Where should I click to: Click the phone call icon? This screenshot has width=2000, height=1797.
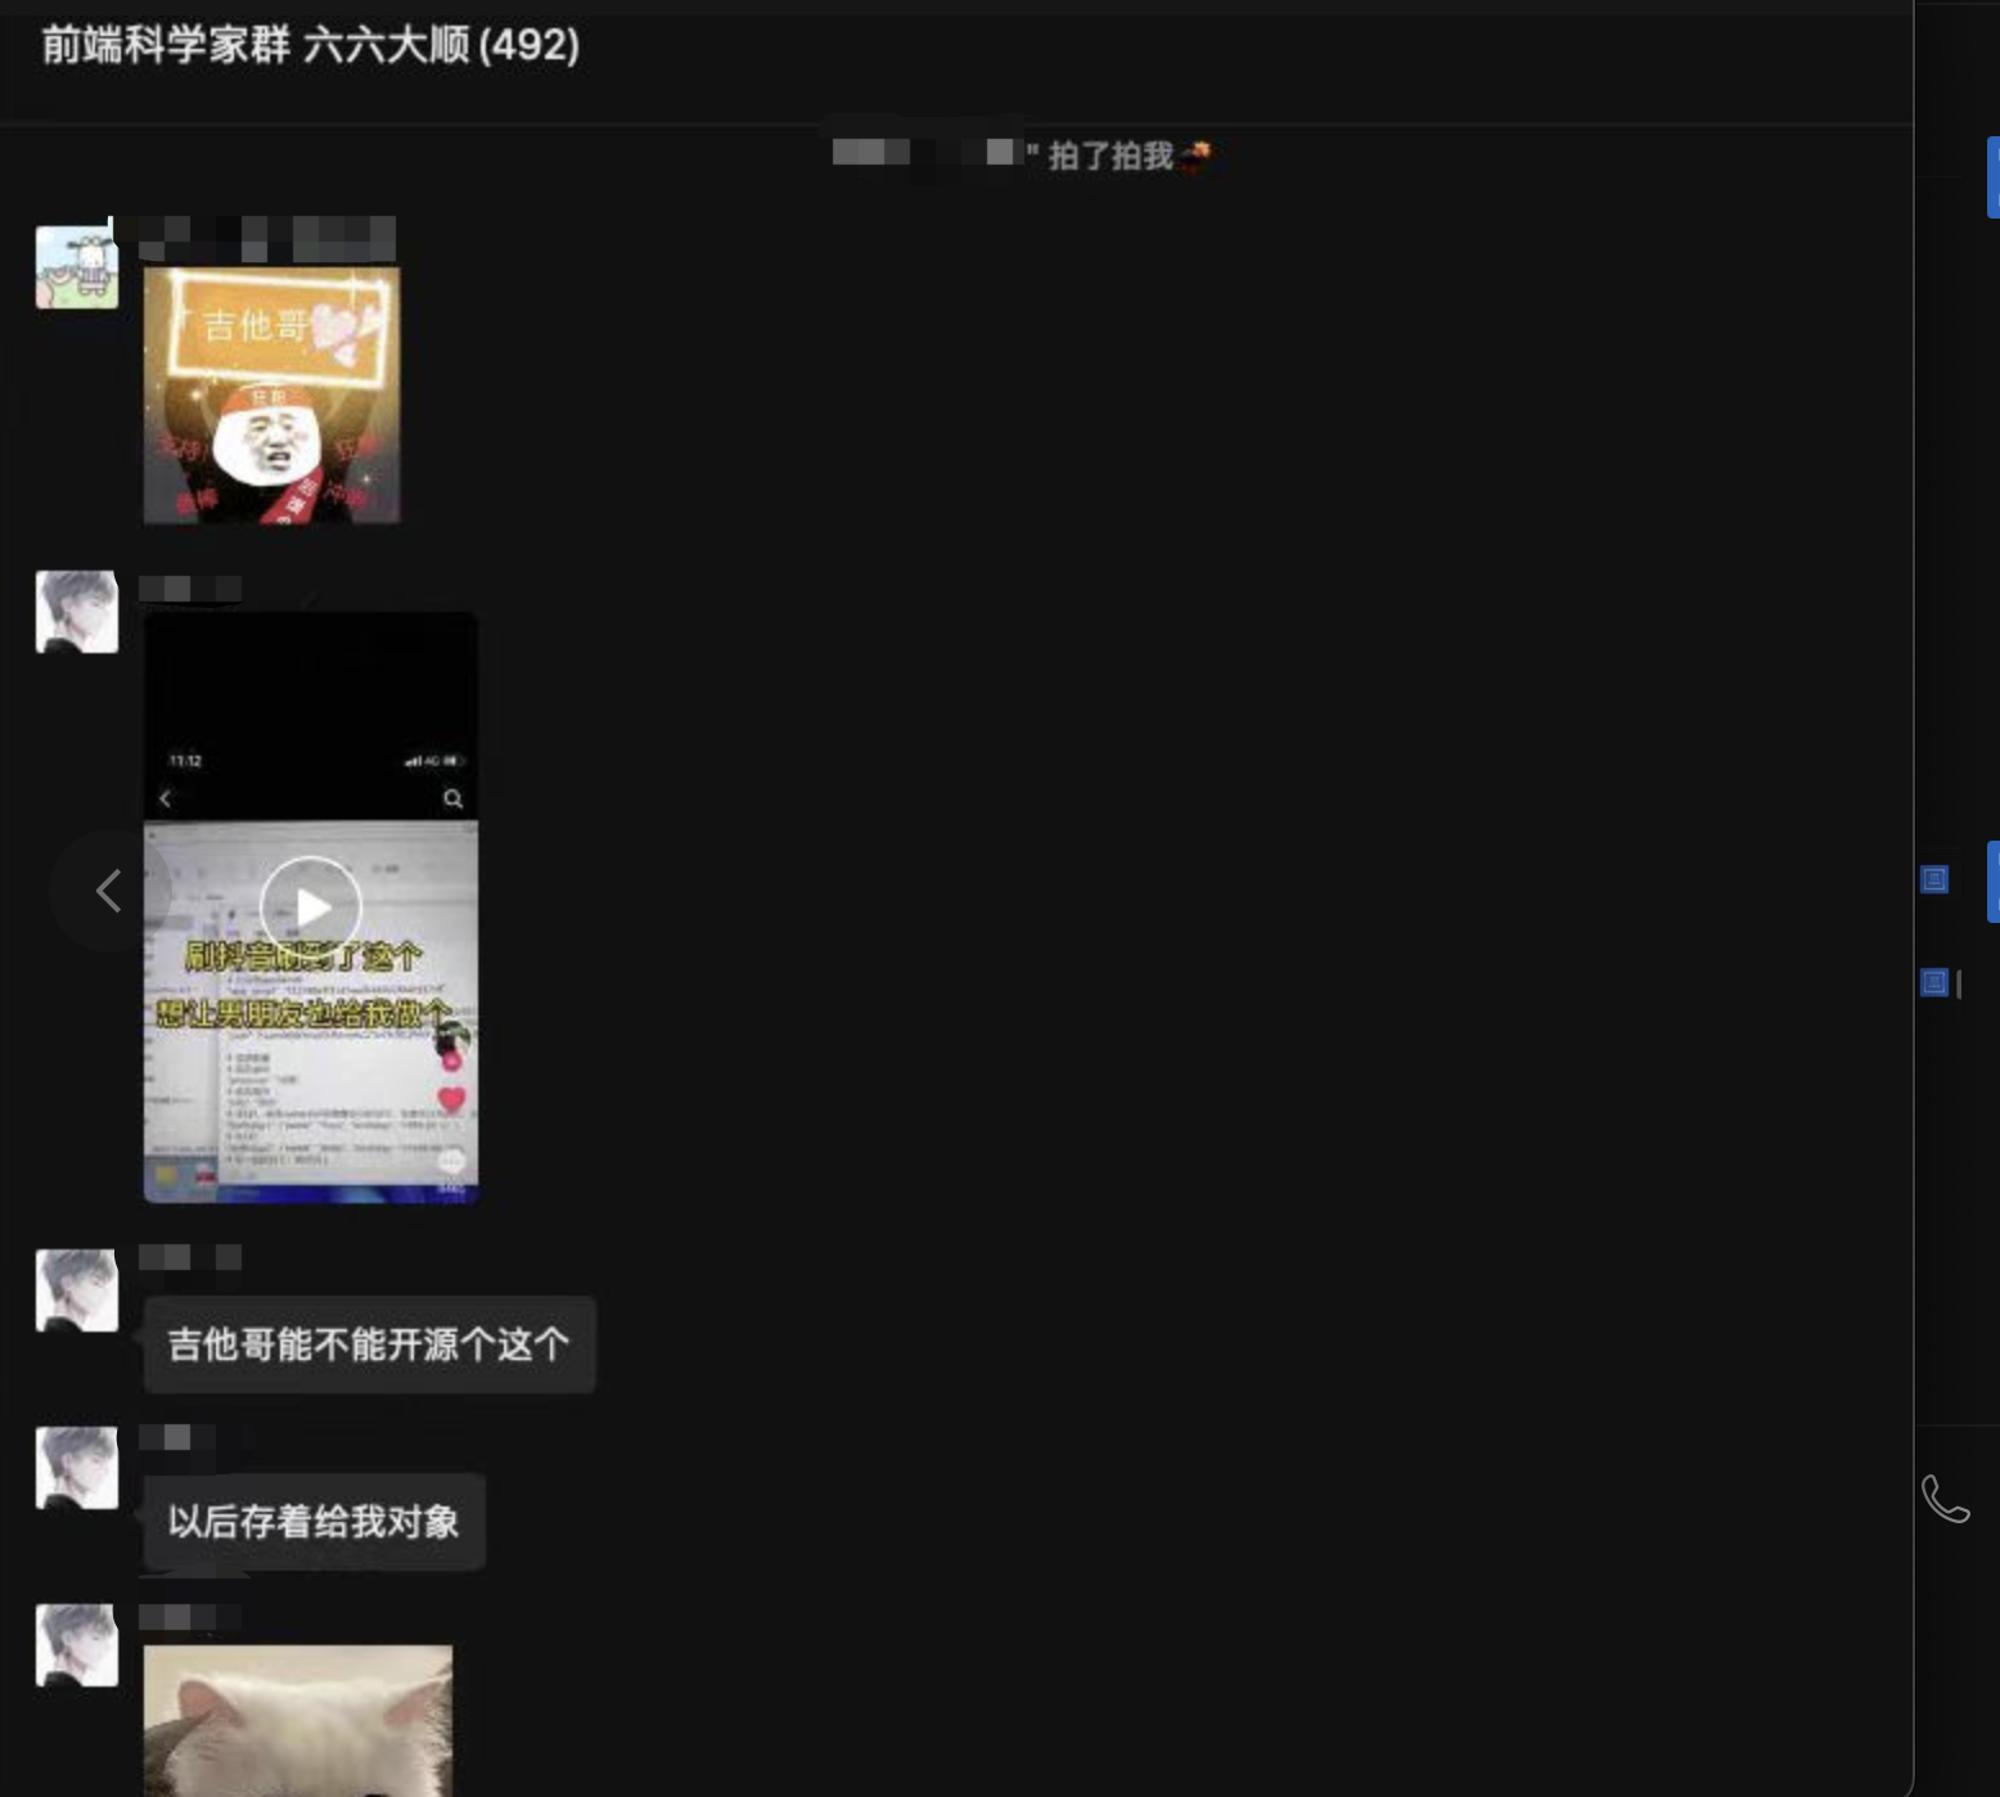tap(1945, 1498)
